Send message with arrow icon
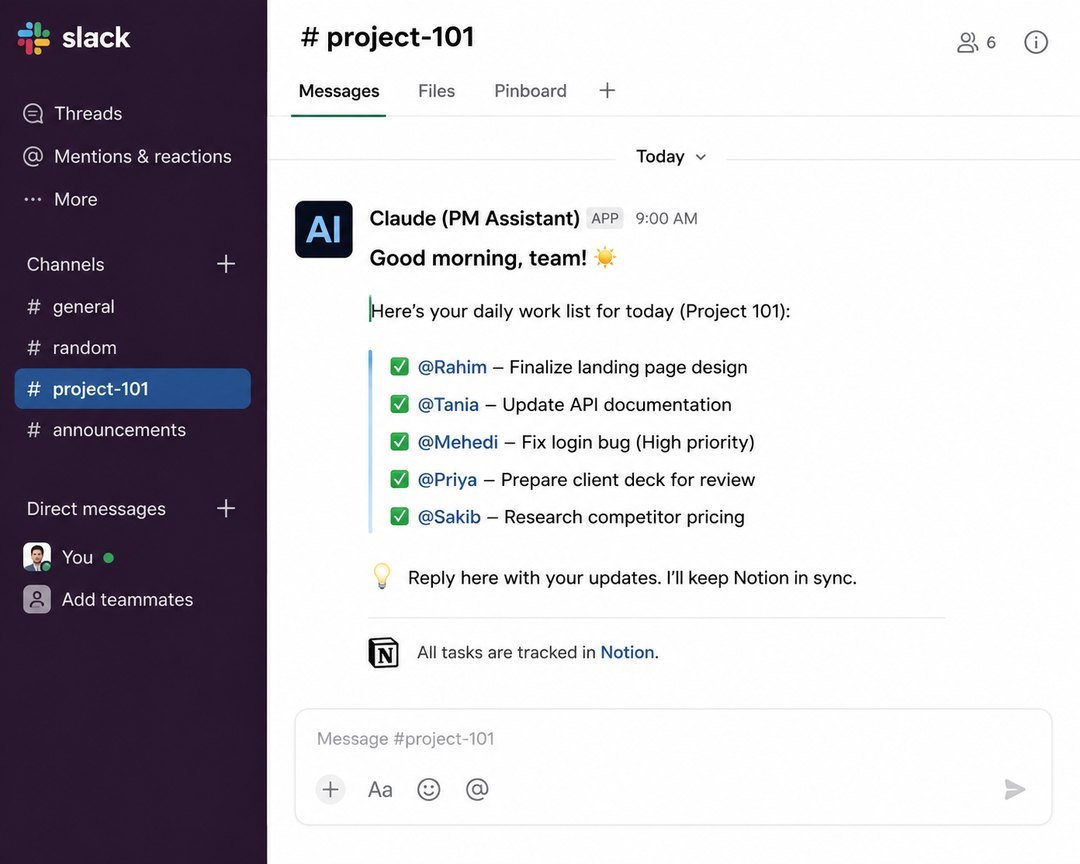The image size is (1080, 864). (1015, 790)
